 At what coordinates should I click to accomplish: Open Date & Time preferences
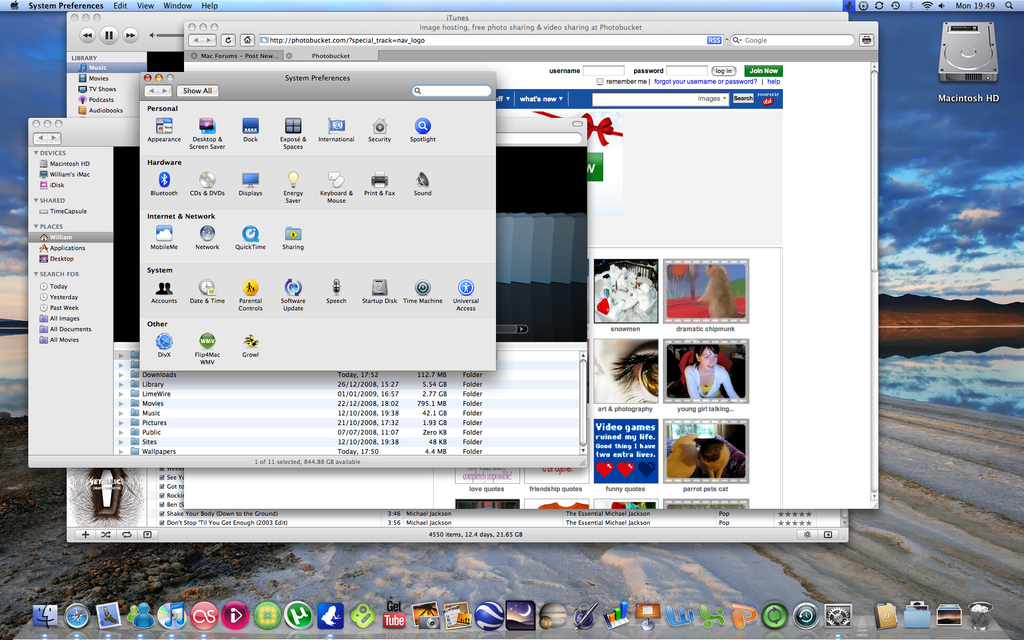pos(207,291)
